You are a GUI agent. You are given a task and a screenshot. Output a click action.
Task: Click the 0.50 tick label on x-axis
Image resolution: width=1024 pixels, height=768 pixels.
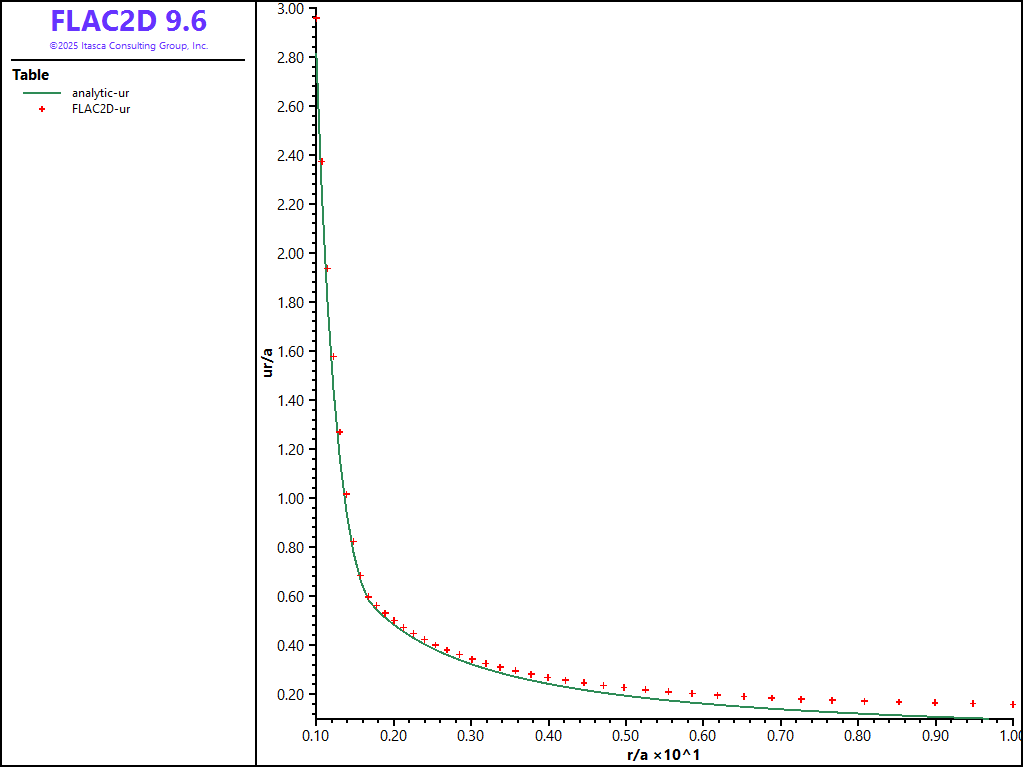pos(625,736)
